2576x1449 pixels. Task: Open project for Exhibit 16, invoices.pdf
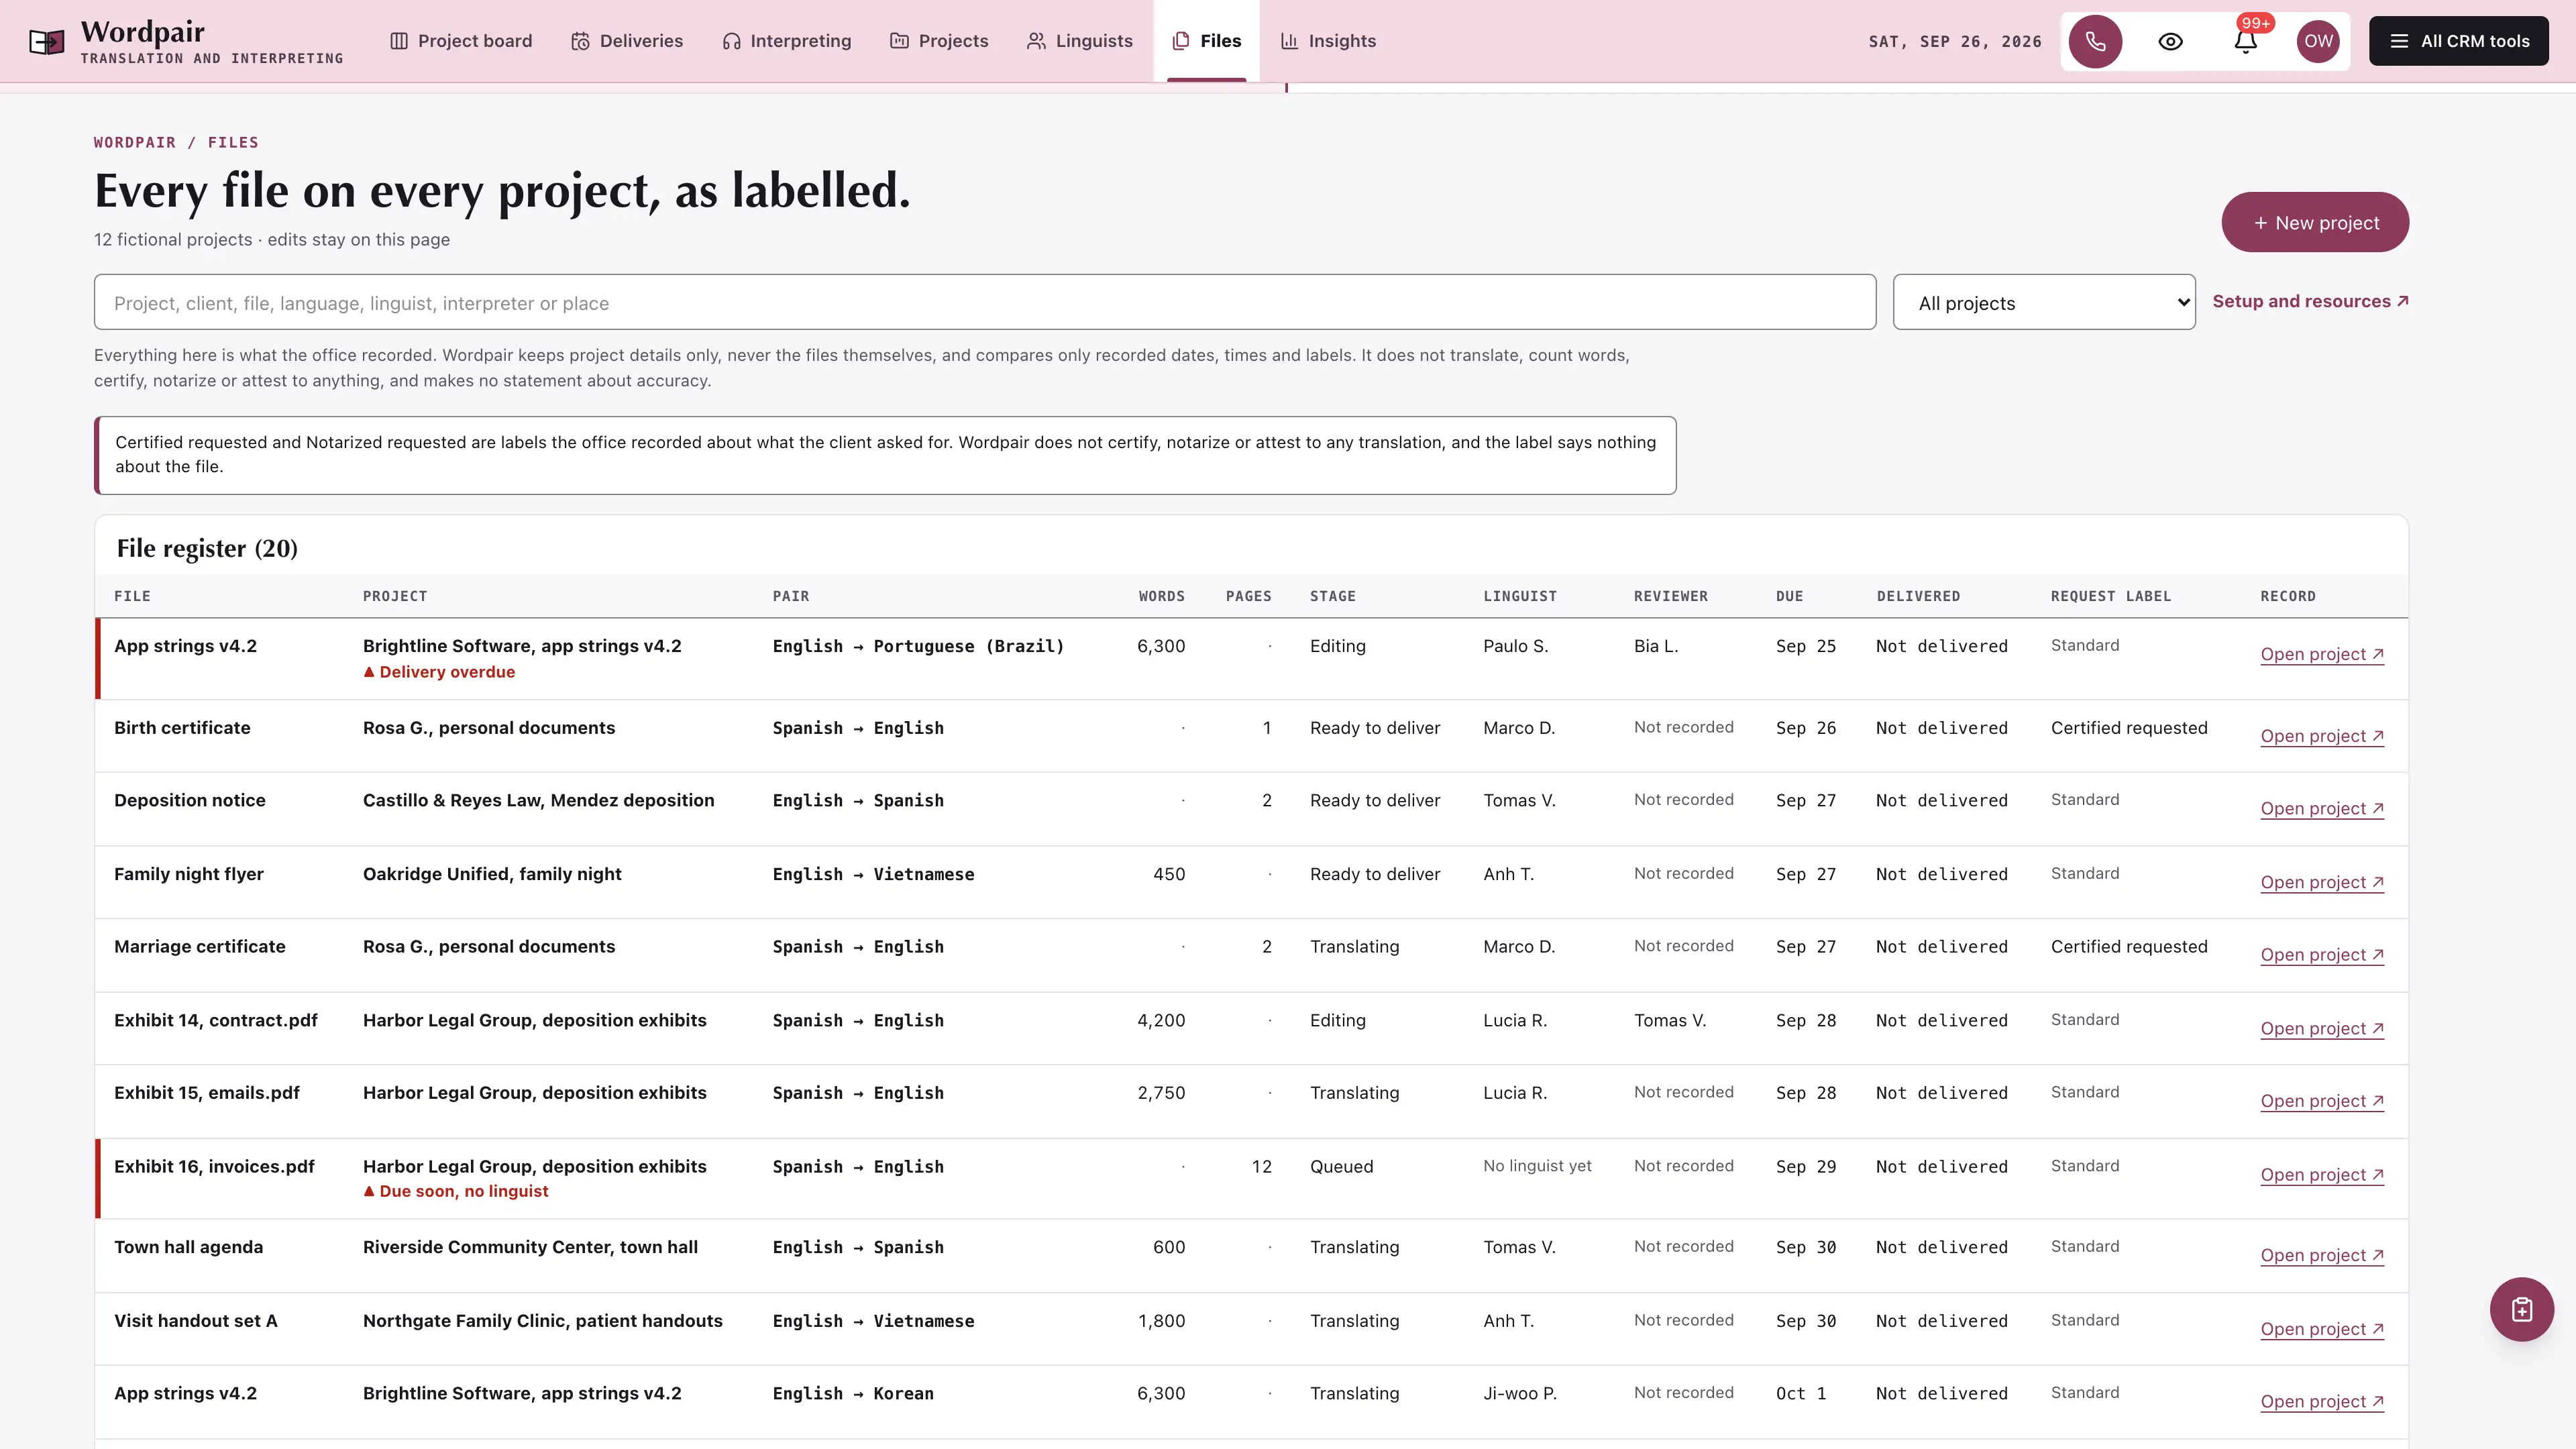coord(2322,1175)
